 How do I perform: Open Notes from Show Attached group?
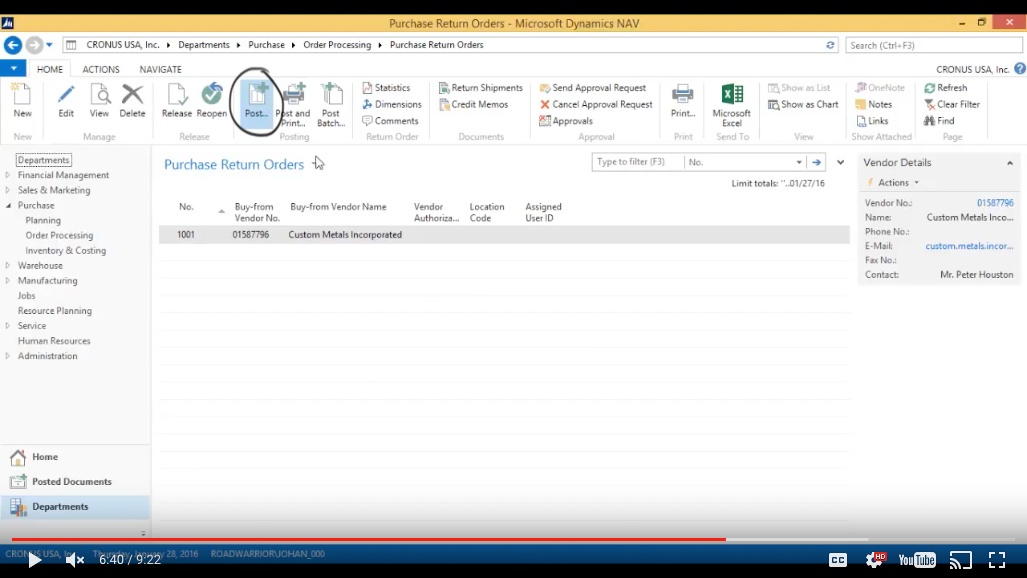pyautogui.click(x=874, y=104)
